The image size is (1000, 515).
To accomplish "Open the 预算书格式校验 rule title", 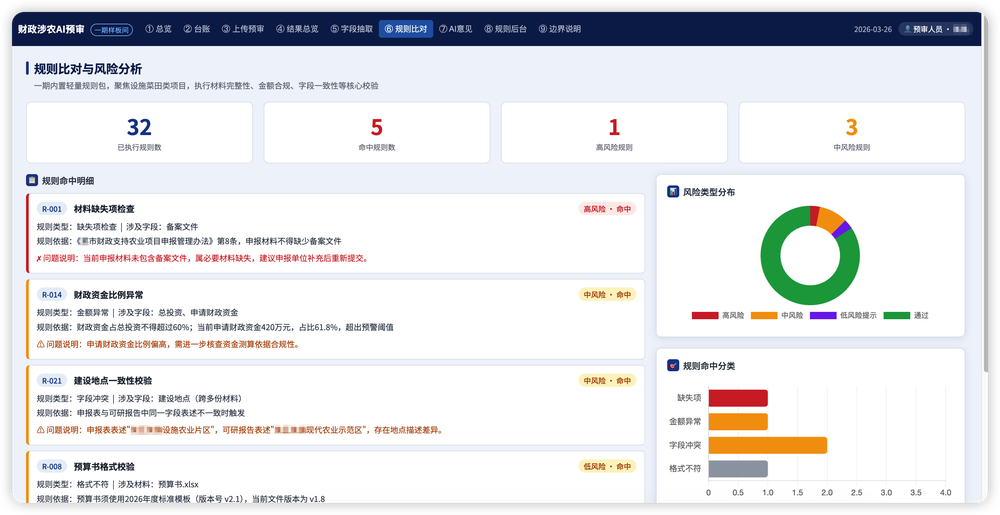I will 104,467.
